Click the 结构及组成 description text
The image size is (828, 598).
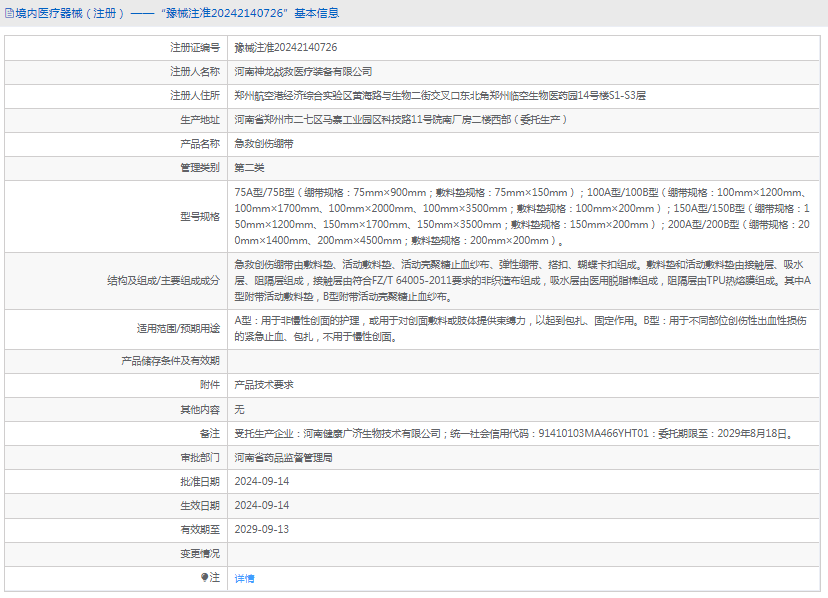pos(522,281)
